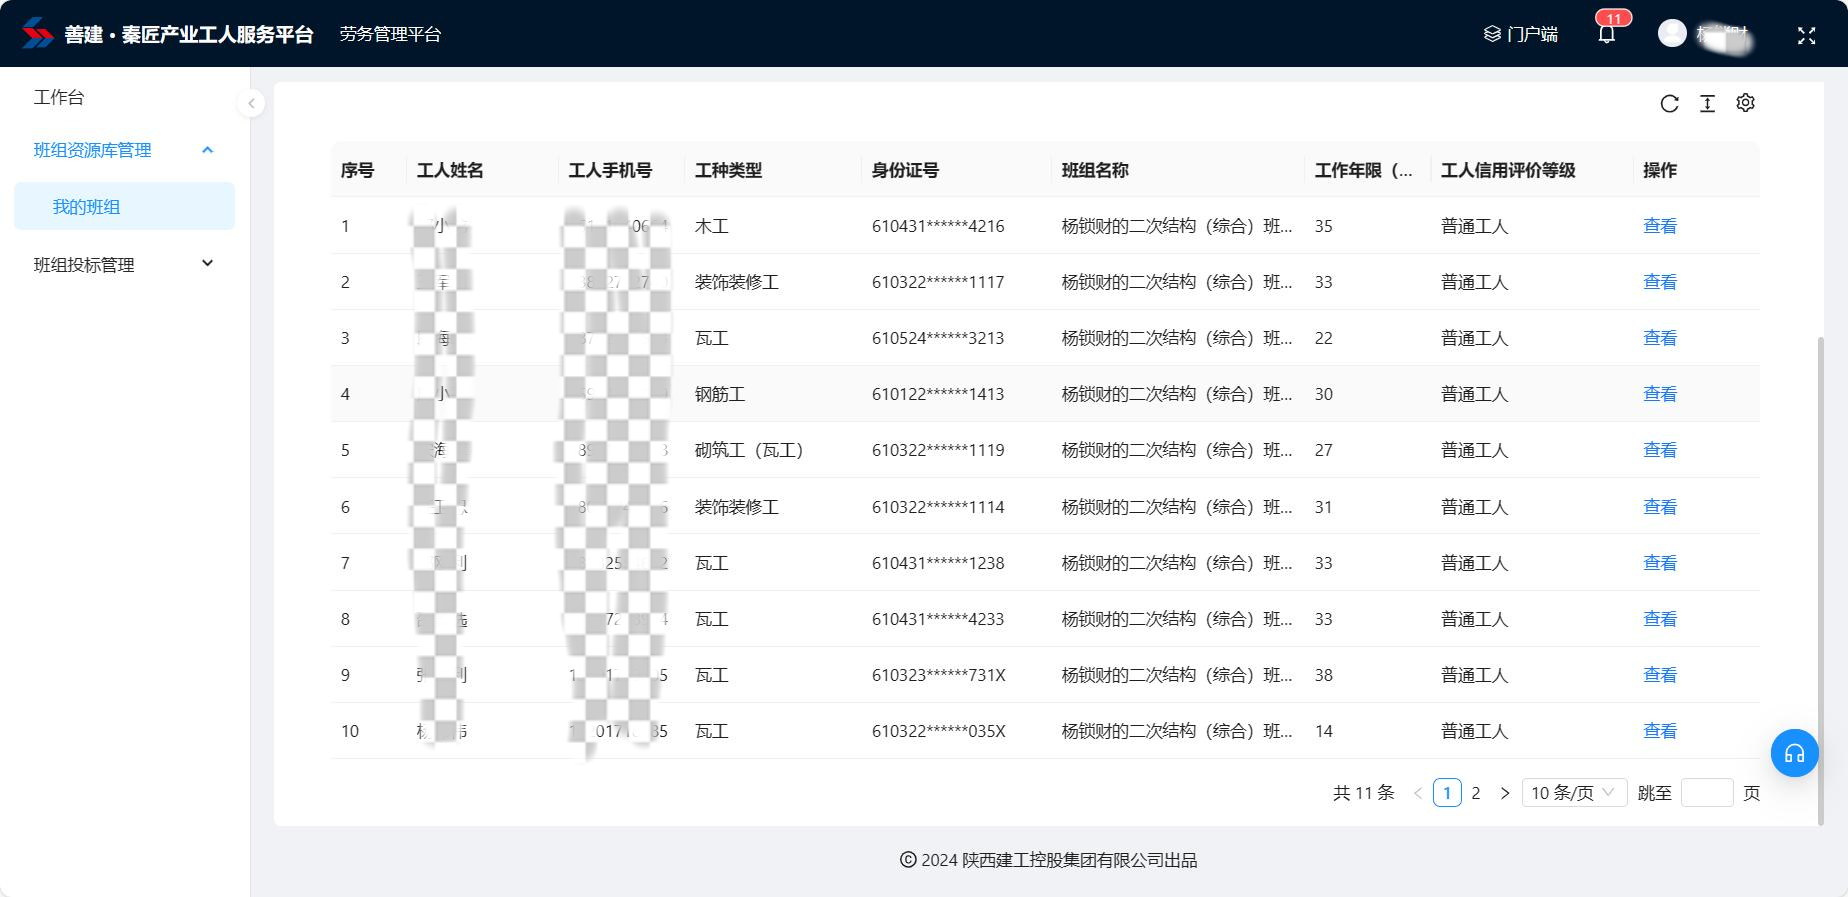This screenshot has height=897, width=1848.
Task: Open the column settings gear icon
Action: coord(1745,103)
